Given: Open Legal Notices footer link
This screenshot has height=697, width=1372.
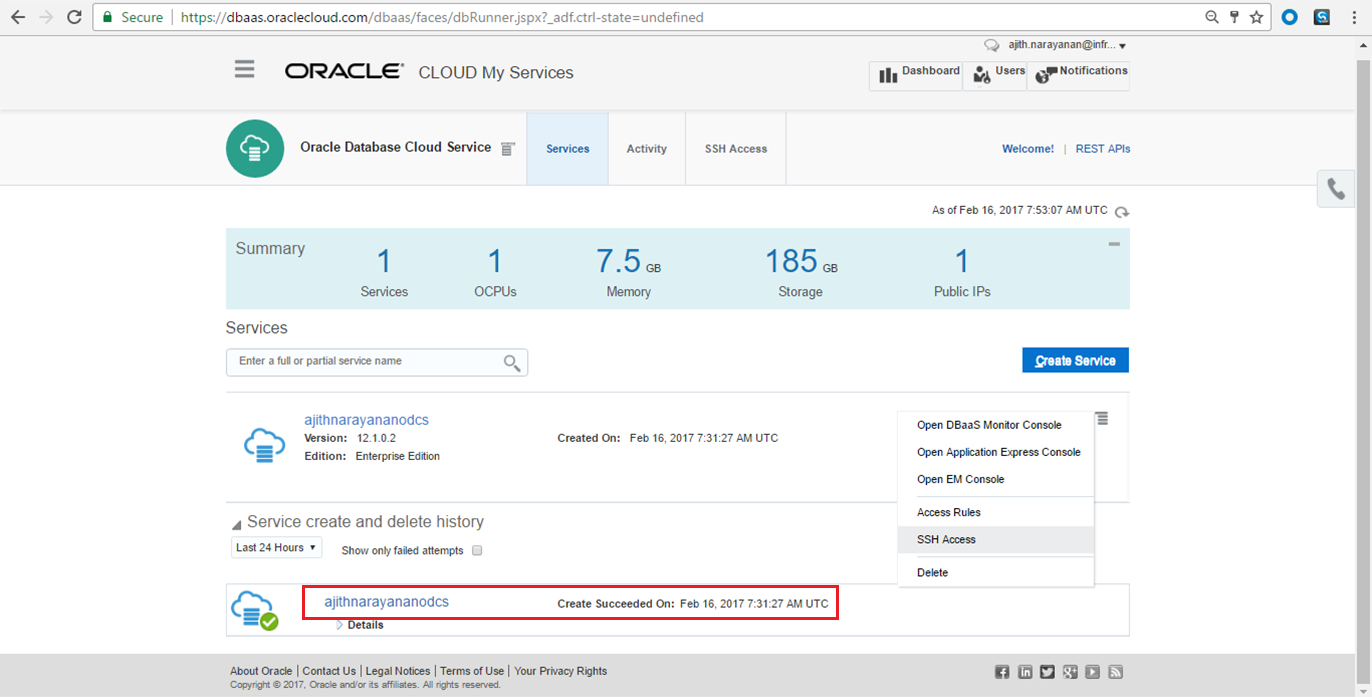Looking at the screenshot, I should 398,671.
